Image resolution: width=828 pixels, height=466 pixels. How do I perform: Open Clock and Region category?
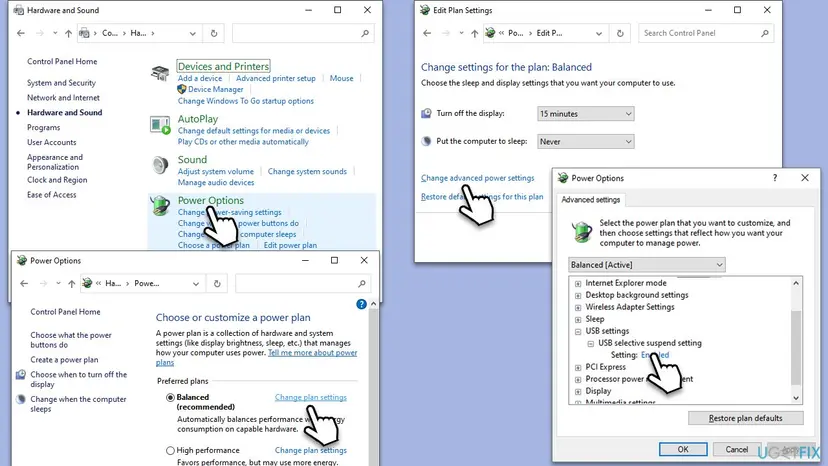57,180
